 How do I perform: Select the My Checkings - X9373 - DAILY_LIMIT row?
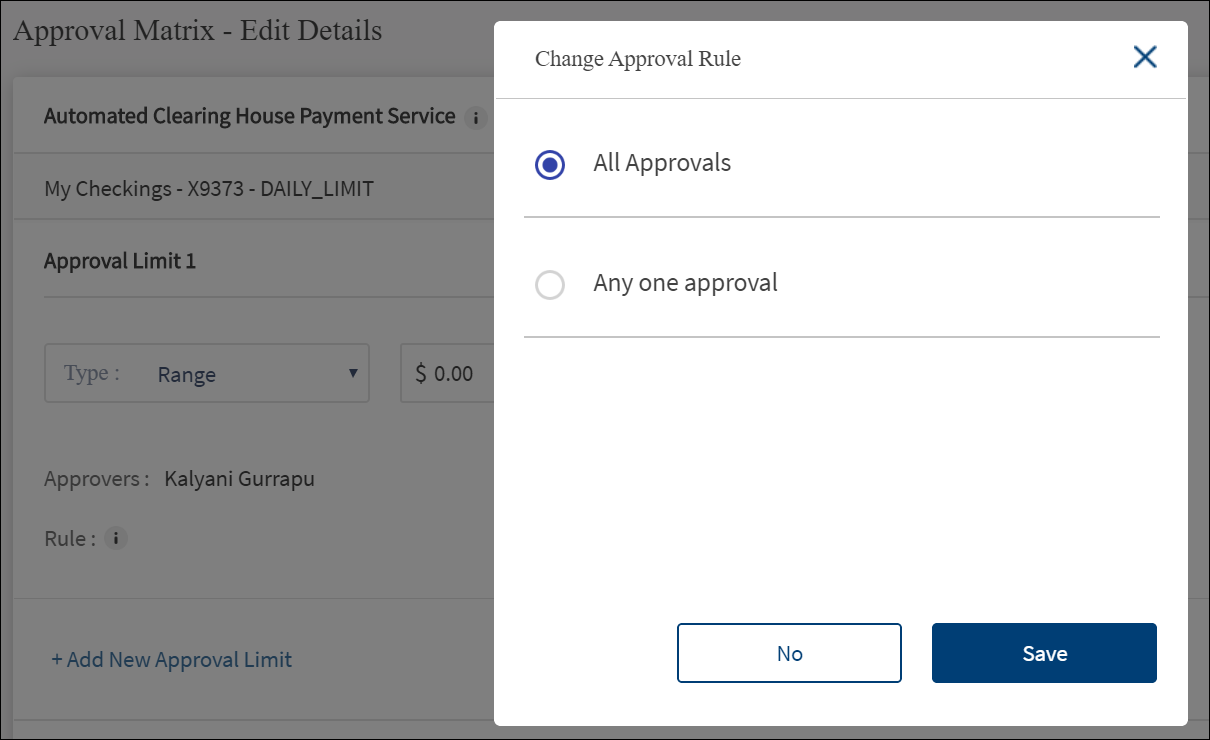coord(209,188)
